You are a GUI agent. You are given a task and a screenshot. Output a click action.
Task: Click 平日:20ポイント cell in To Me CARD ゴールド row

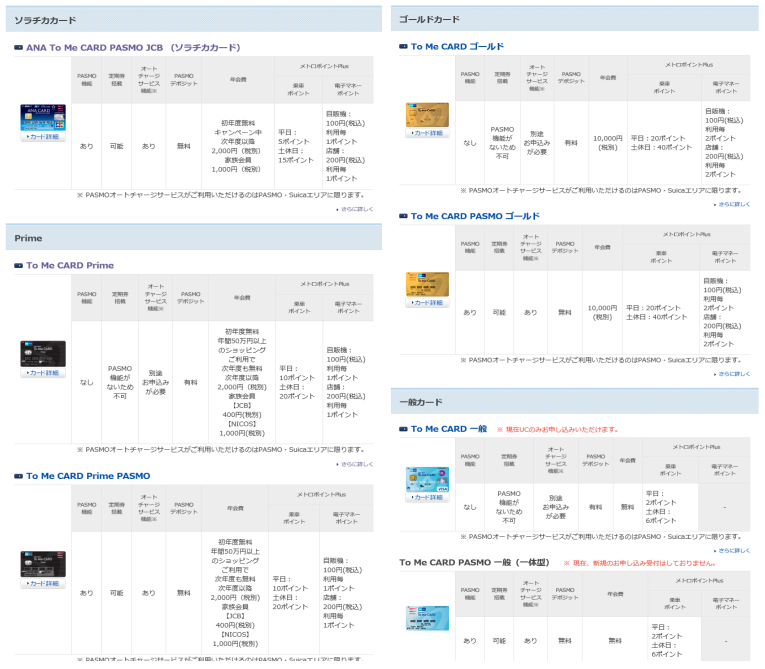click(x=664, y=142)
